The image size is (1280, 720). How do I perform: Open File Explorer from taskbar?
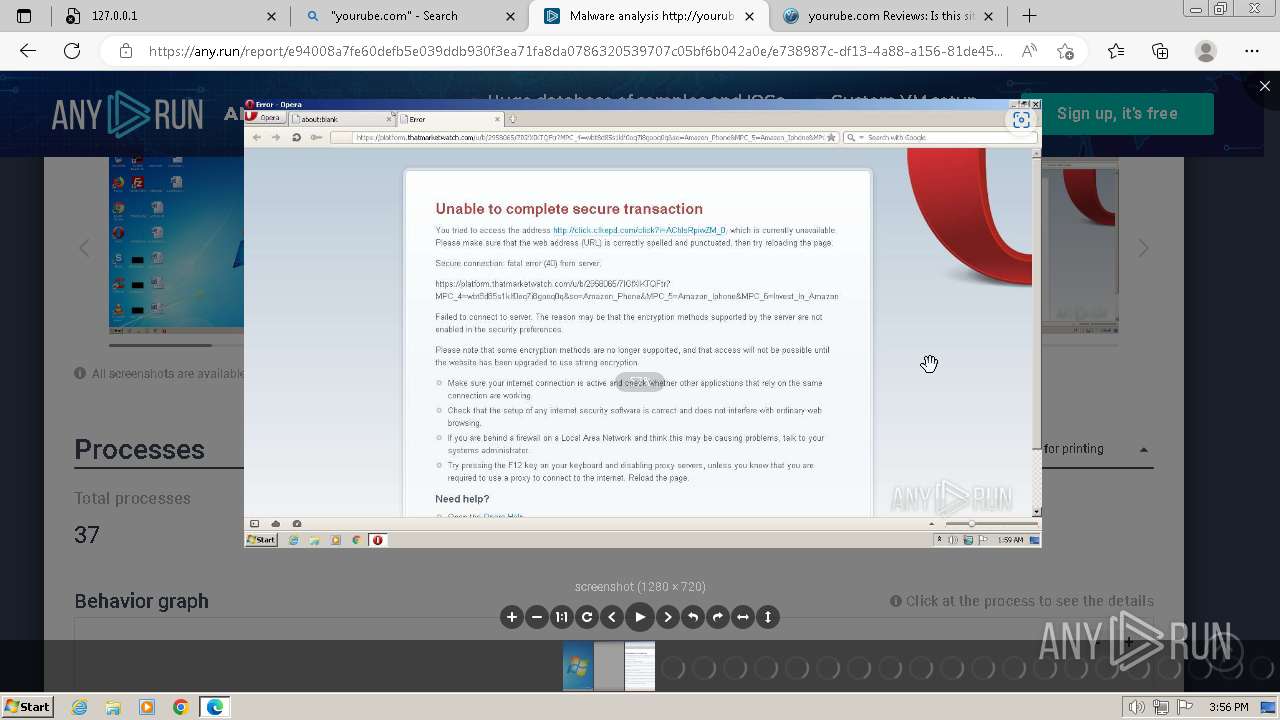coord(113,707)
